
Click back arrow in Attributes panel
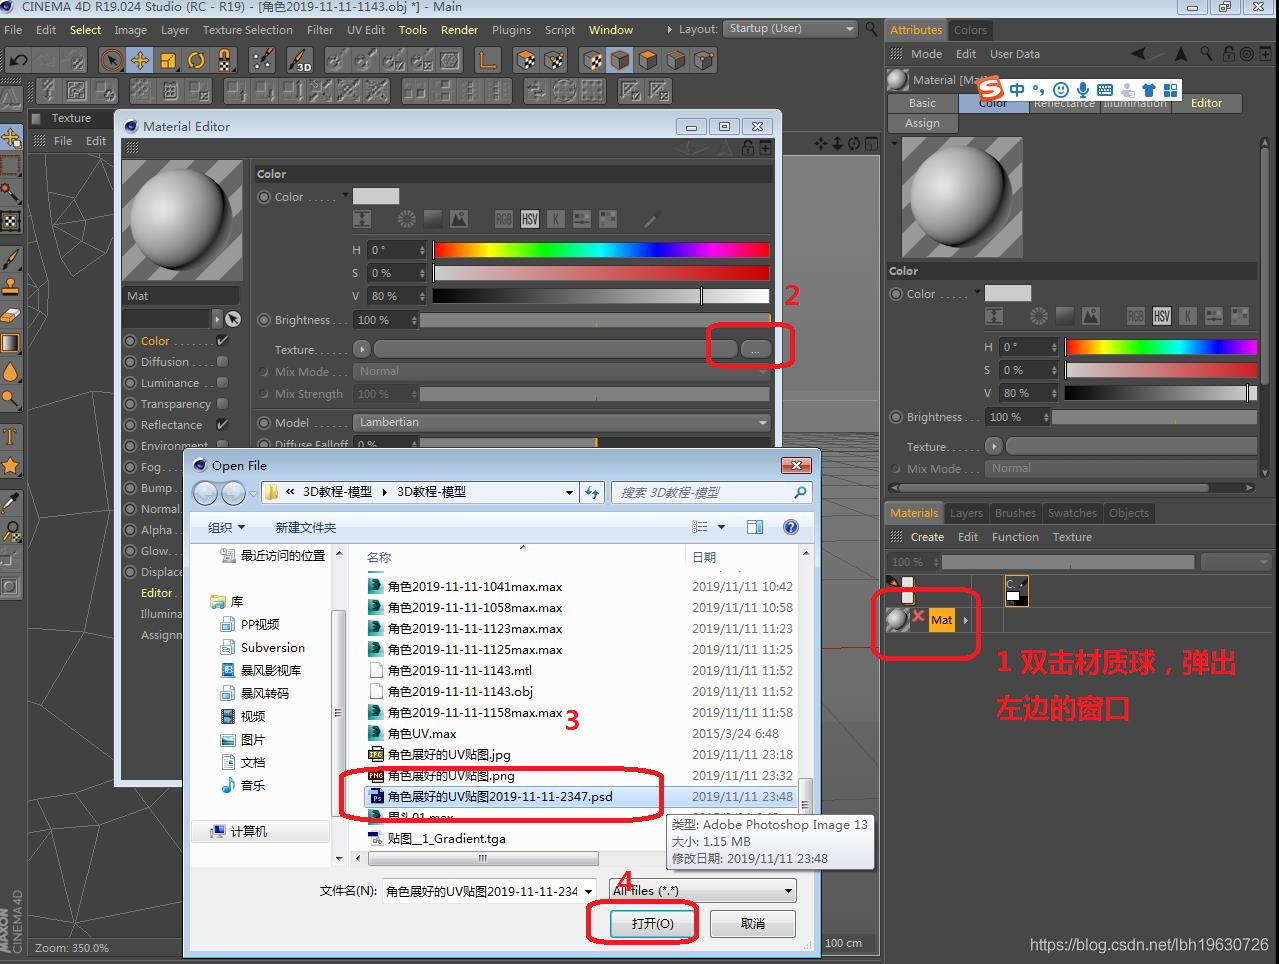pos(1140,53)
